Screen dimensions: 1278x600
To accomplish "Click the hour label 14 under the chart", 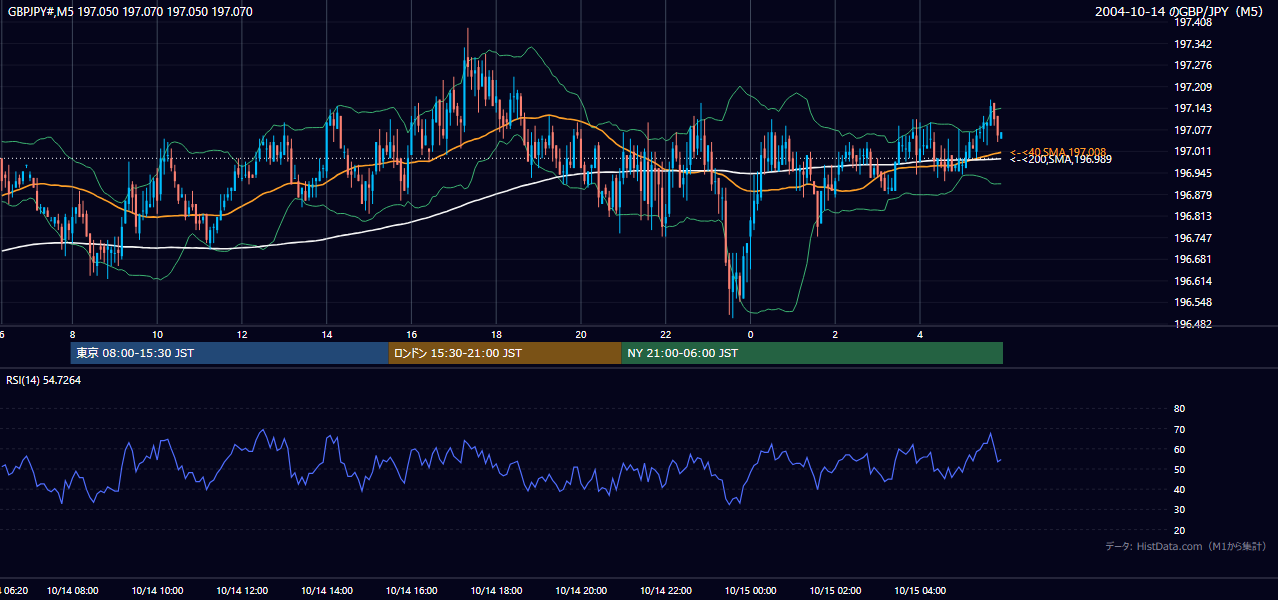I will (x=327, y=334).
